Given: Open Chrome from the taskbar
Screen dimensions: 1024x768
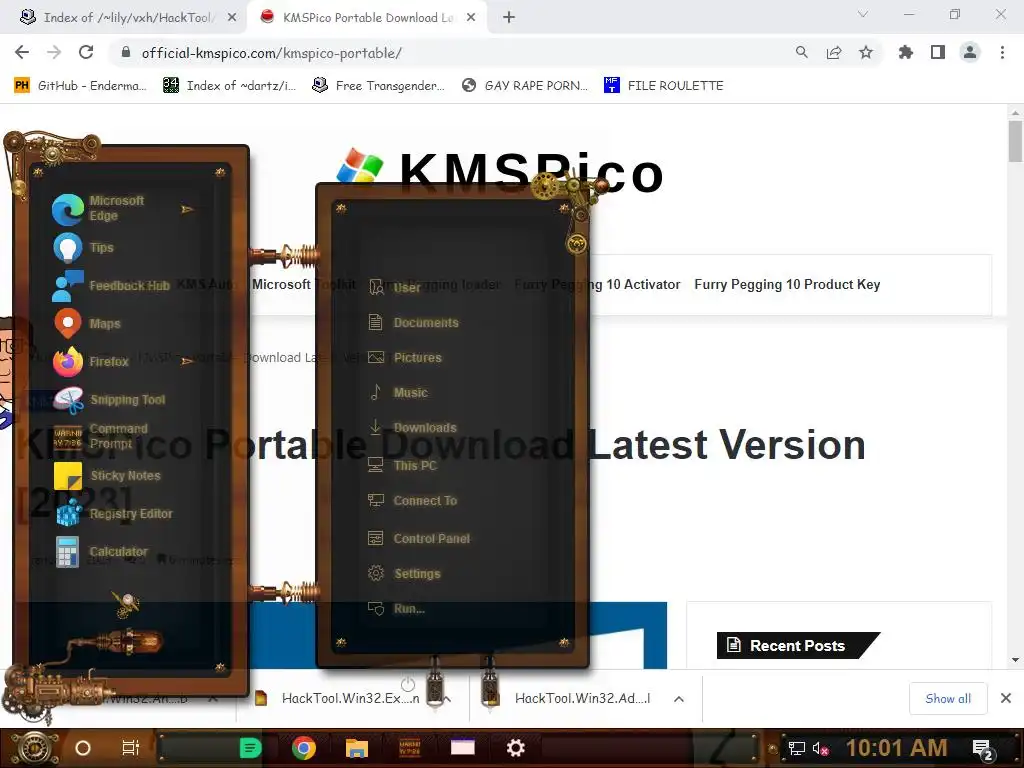Looking at the screenshot, I should [304, 748].
